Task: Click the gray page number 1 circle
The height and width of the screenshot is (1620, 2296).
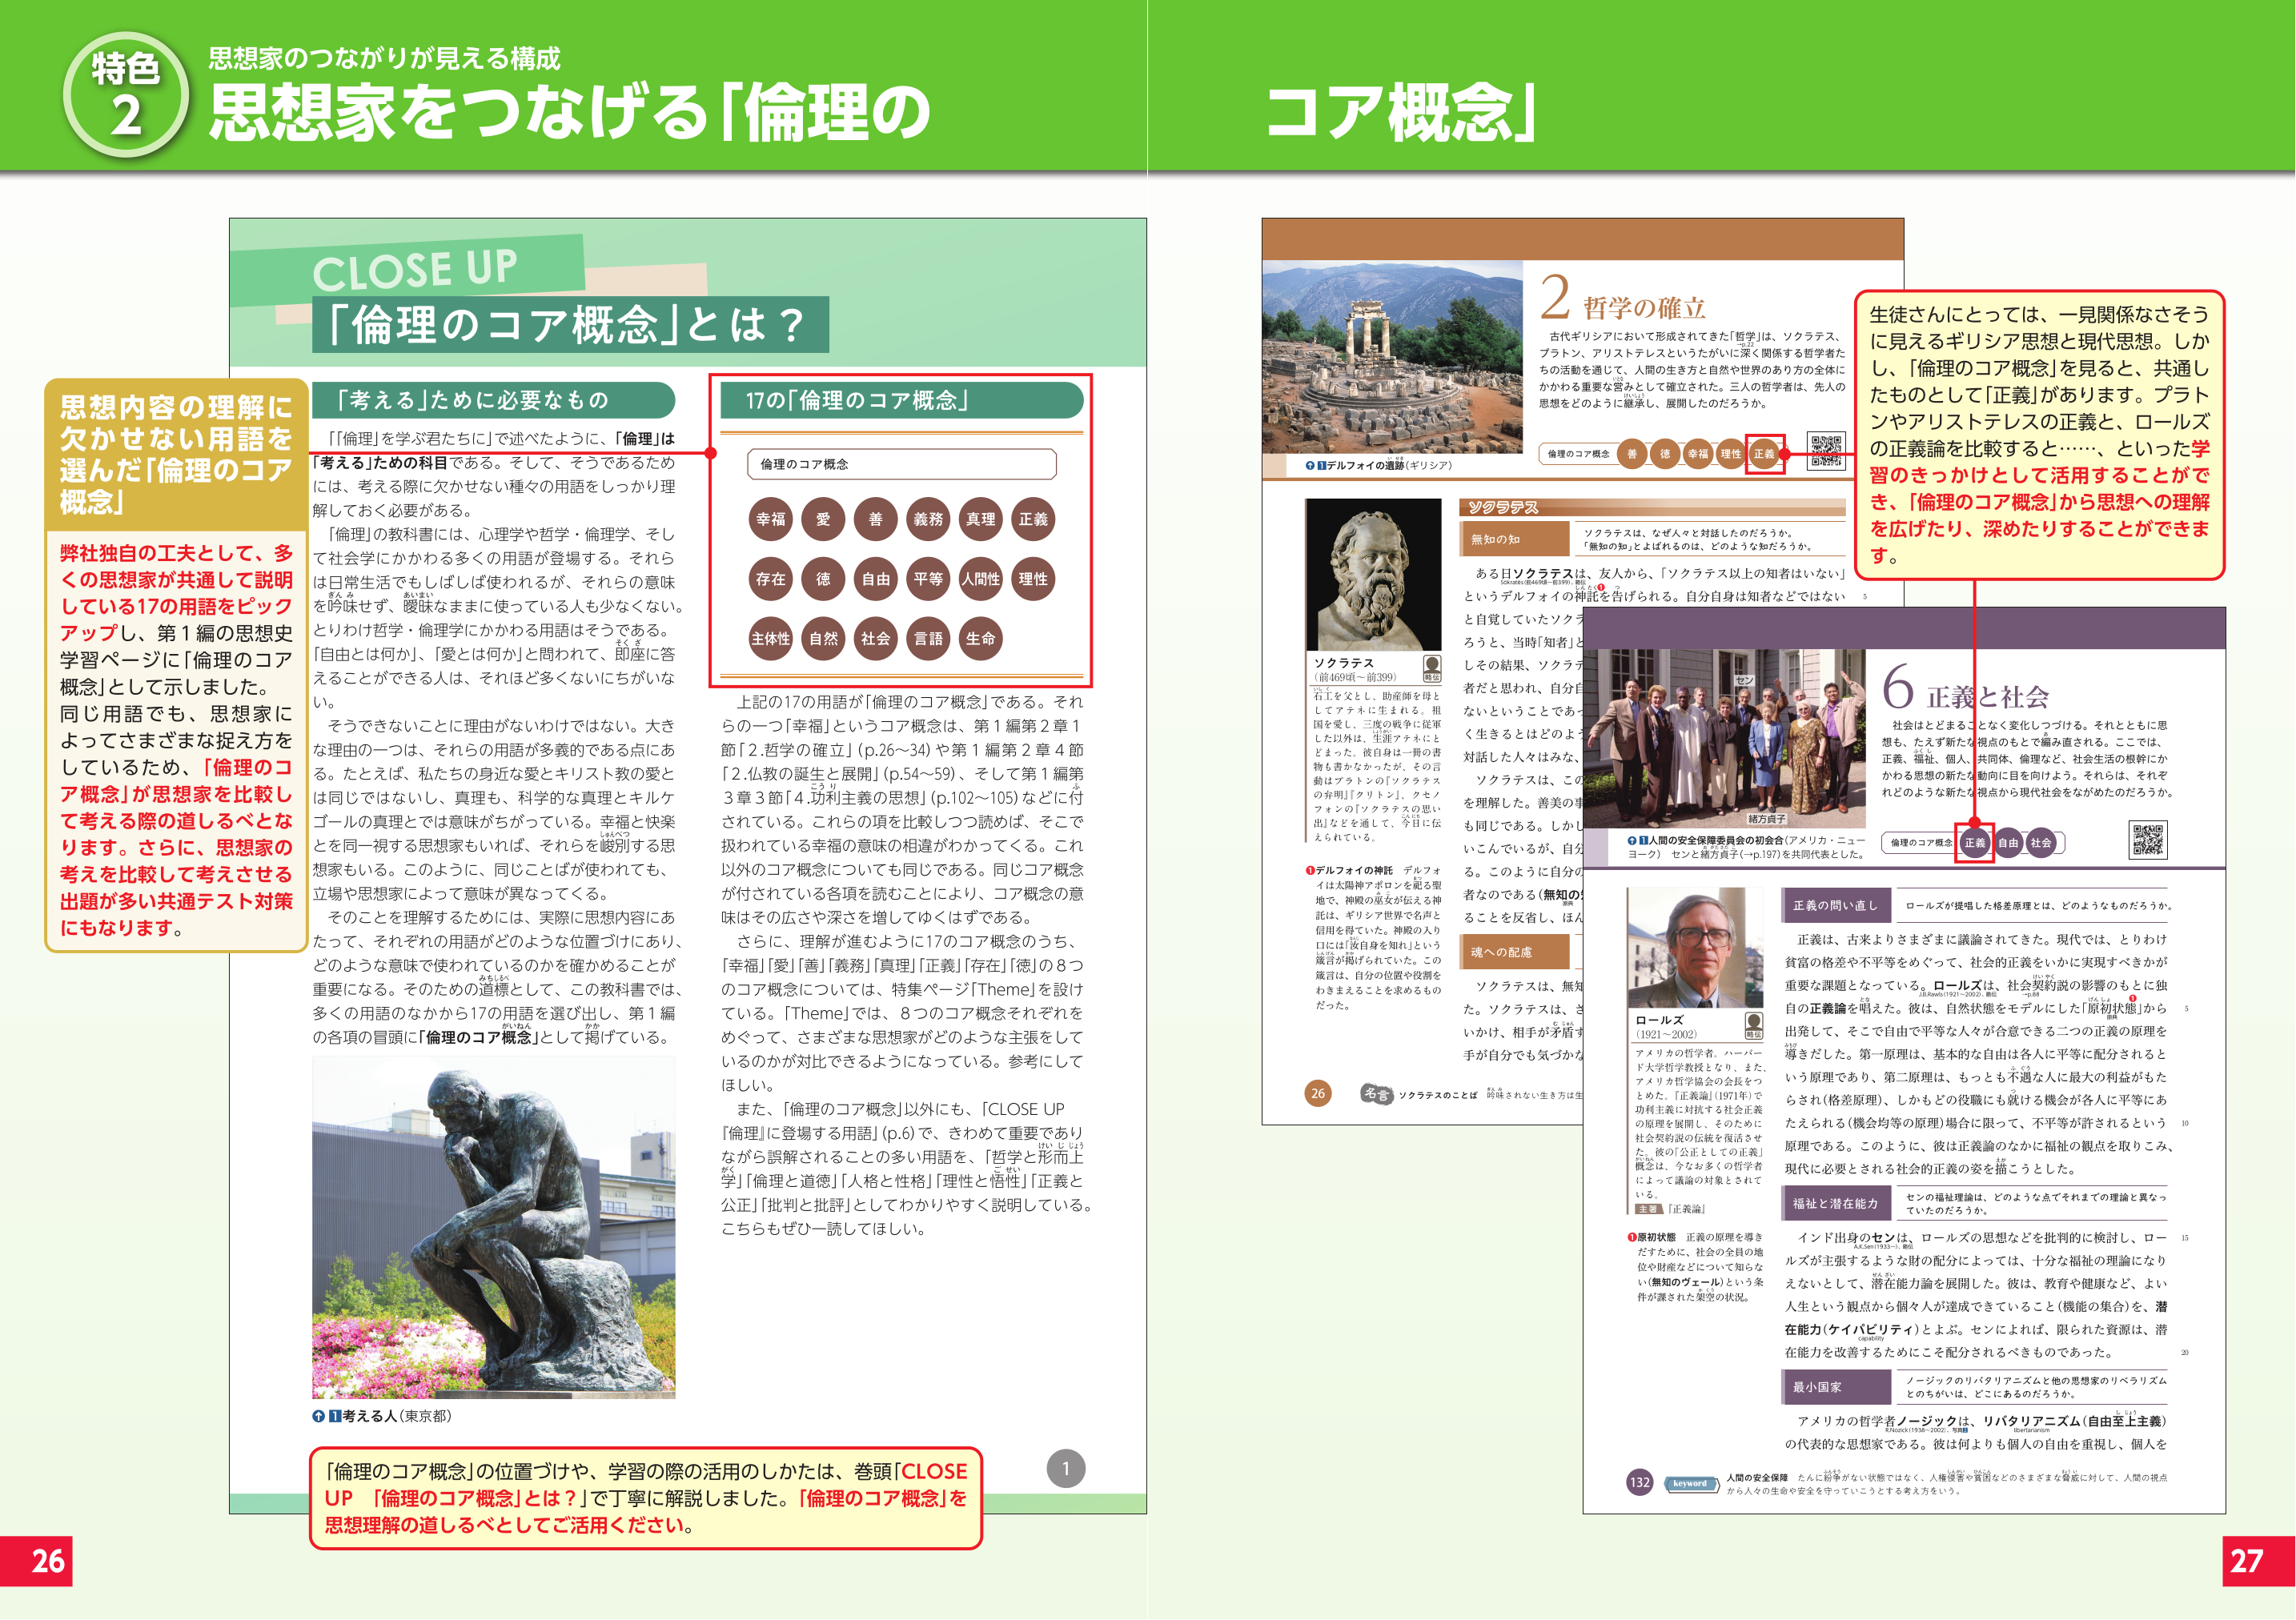Action: tap(1066, 1469)
